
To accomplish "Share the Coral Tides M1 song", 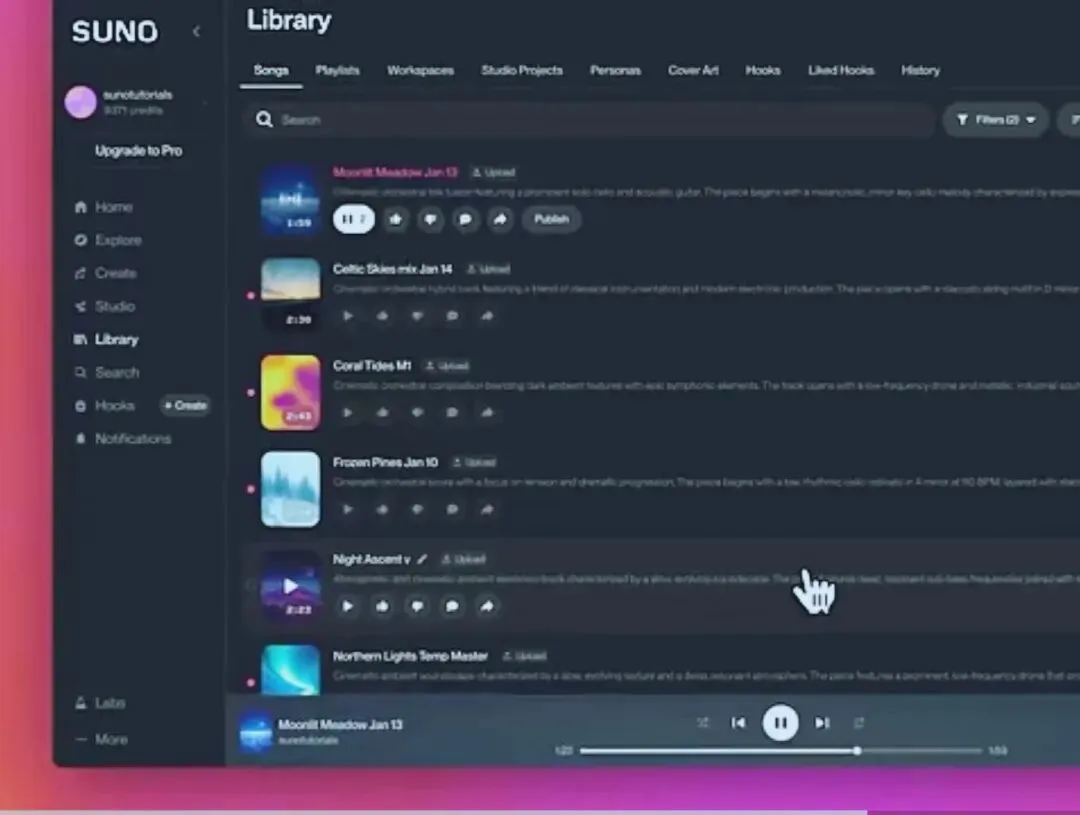I will (487, 413).
